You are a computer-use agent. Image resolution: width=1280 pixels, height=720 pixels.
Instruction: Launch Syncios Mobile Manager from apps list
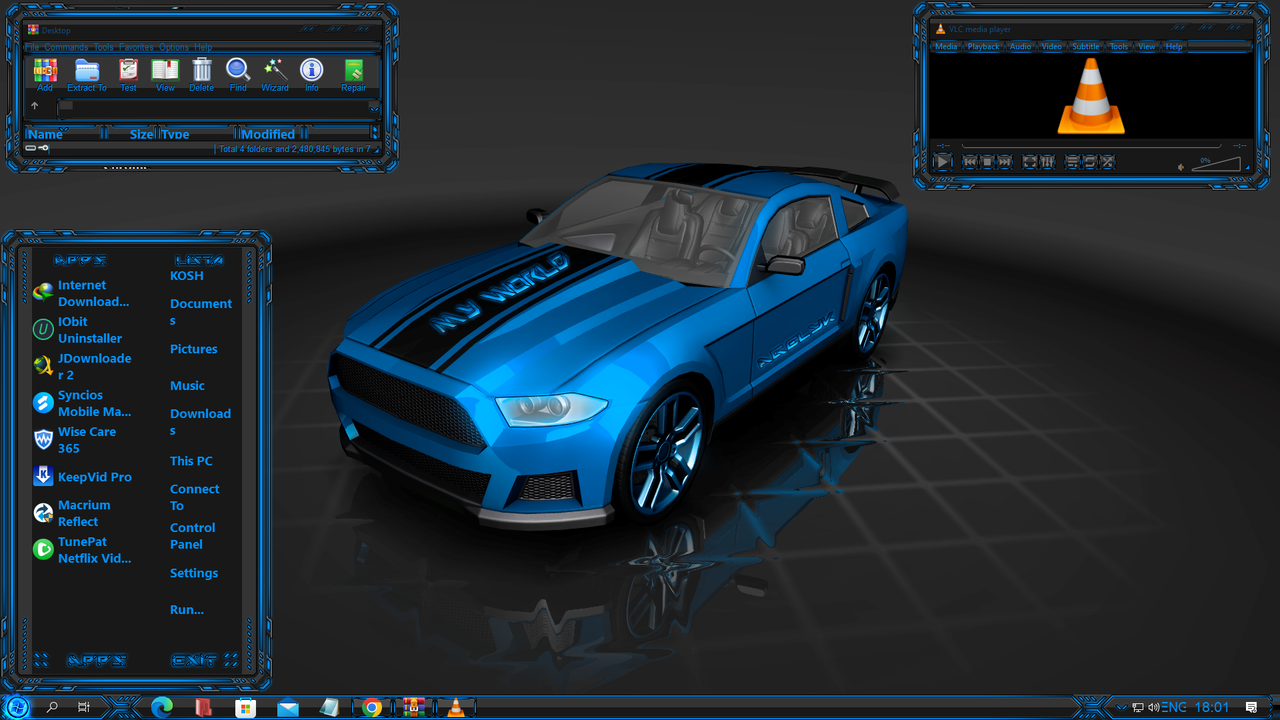tap(83, 403)
